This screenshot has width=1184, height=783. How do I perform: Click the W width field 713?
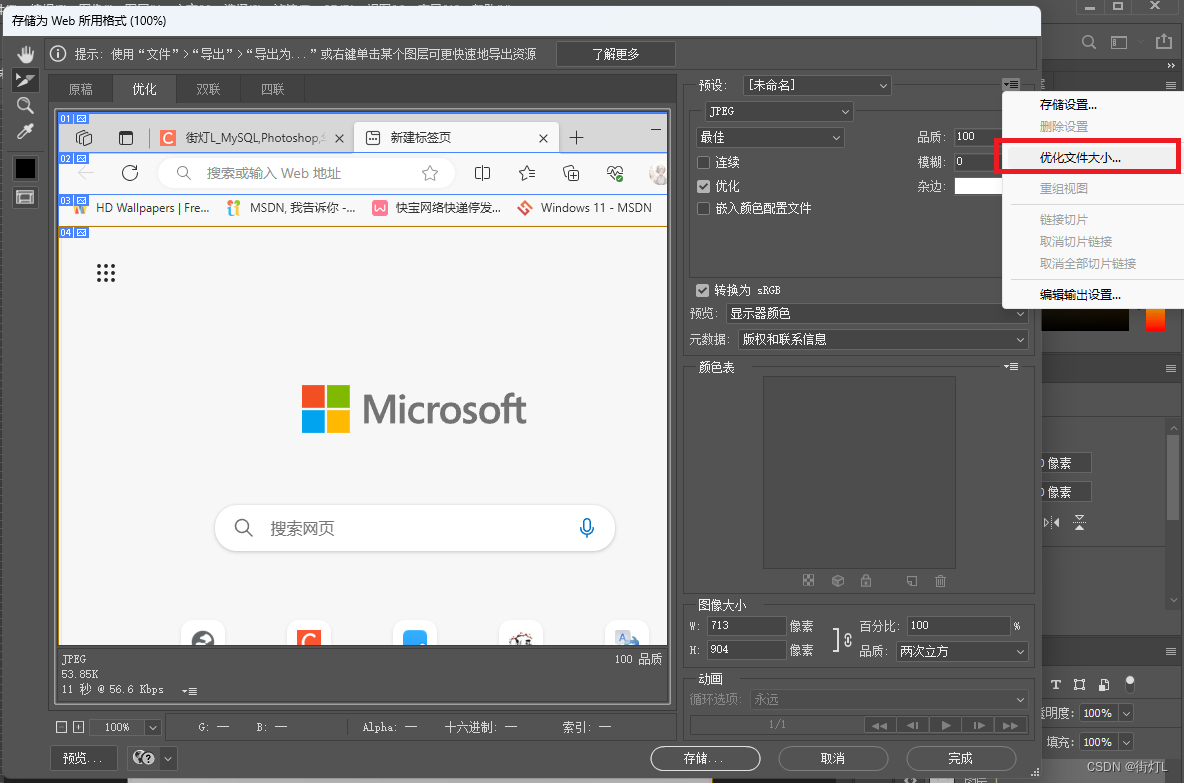pyautogui.click(x=746, y=625)
